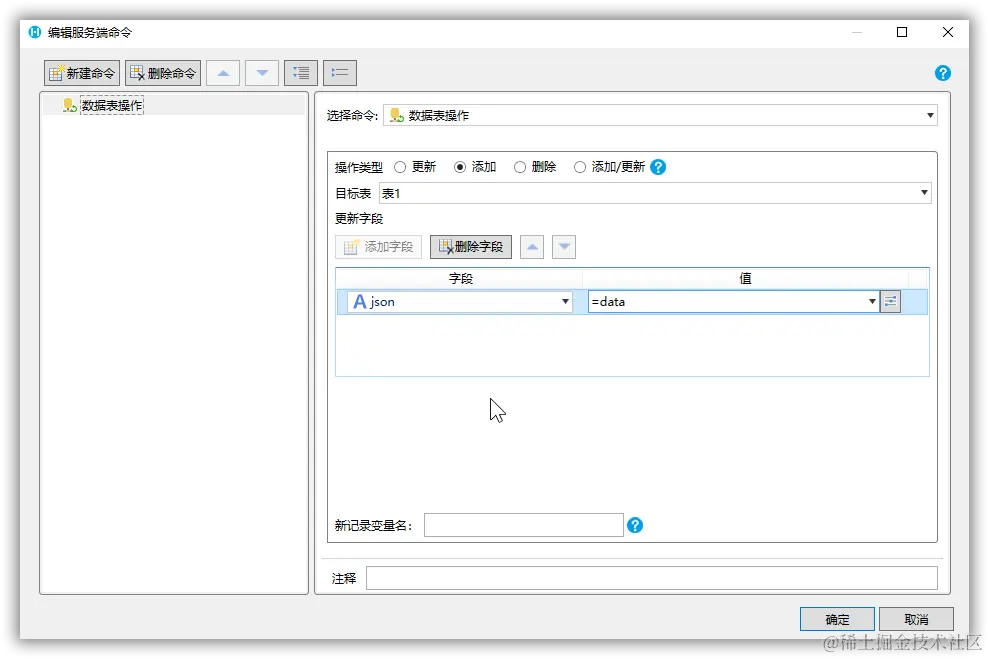Select the 添加/更新 operation type
The width and height of the screenshot is (989, 659).
[580, 167]
